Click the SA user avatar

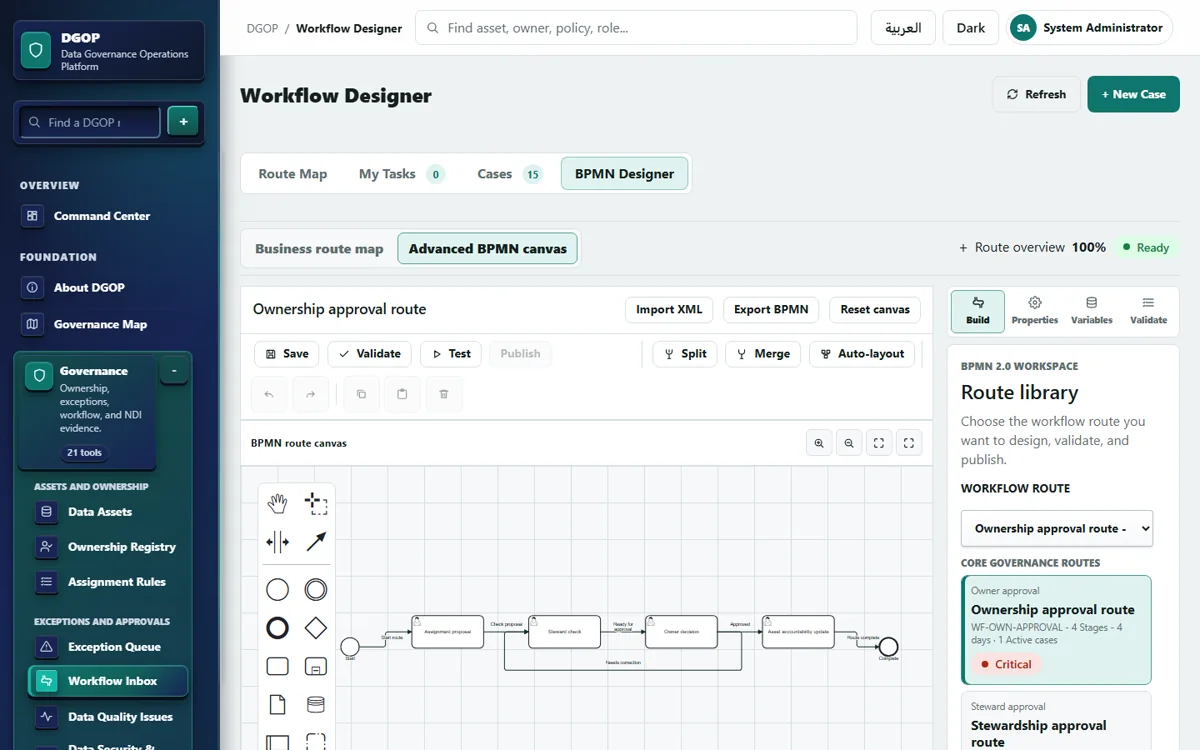point(1023,28)
